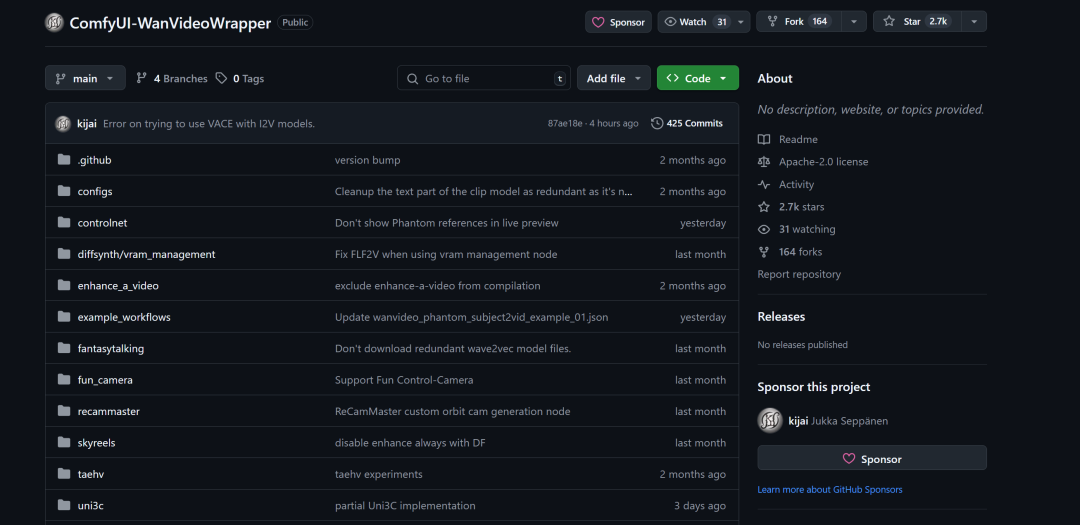Click the Star 2.7k button

click(917, 22)
